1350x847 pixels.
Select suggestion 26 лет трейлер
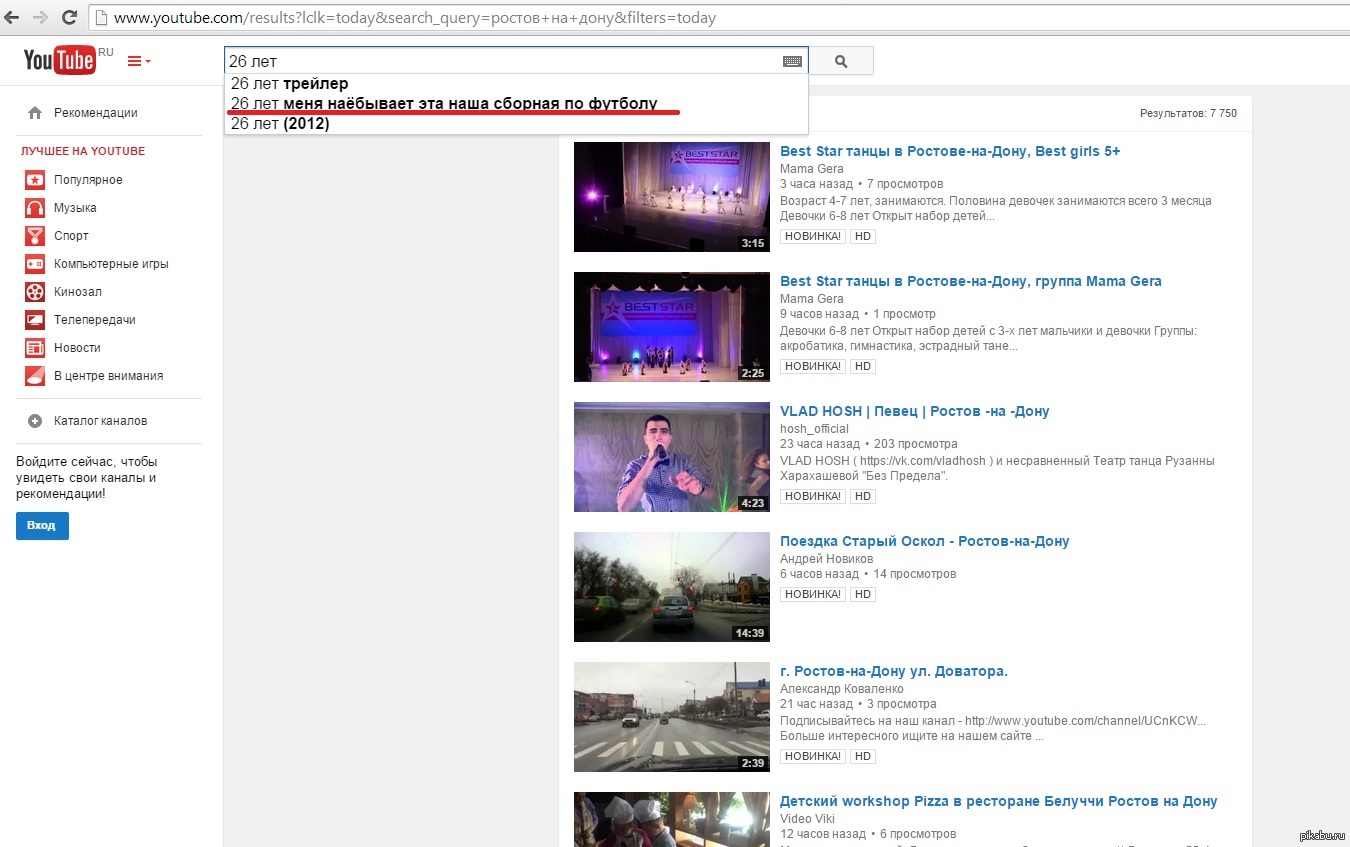(516, 84)
